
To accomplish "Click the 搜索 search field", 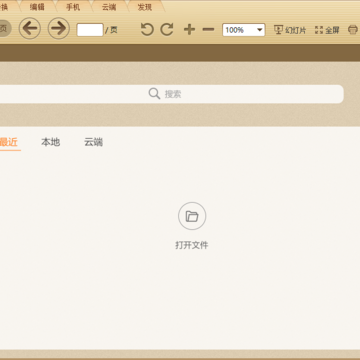I will (172, 94).
